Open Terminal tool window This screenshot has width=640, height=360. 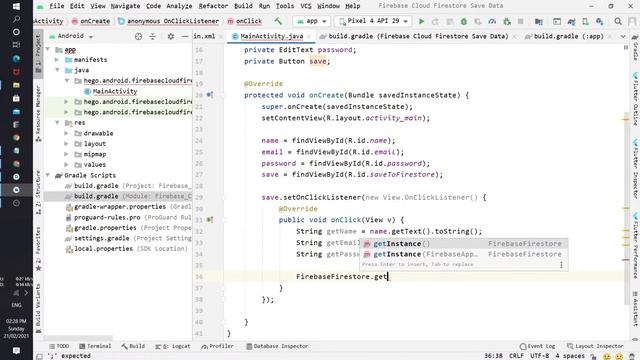tap(95, 346)
